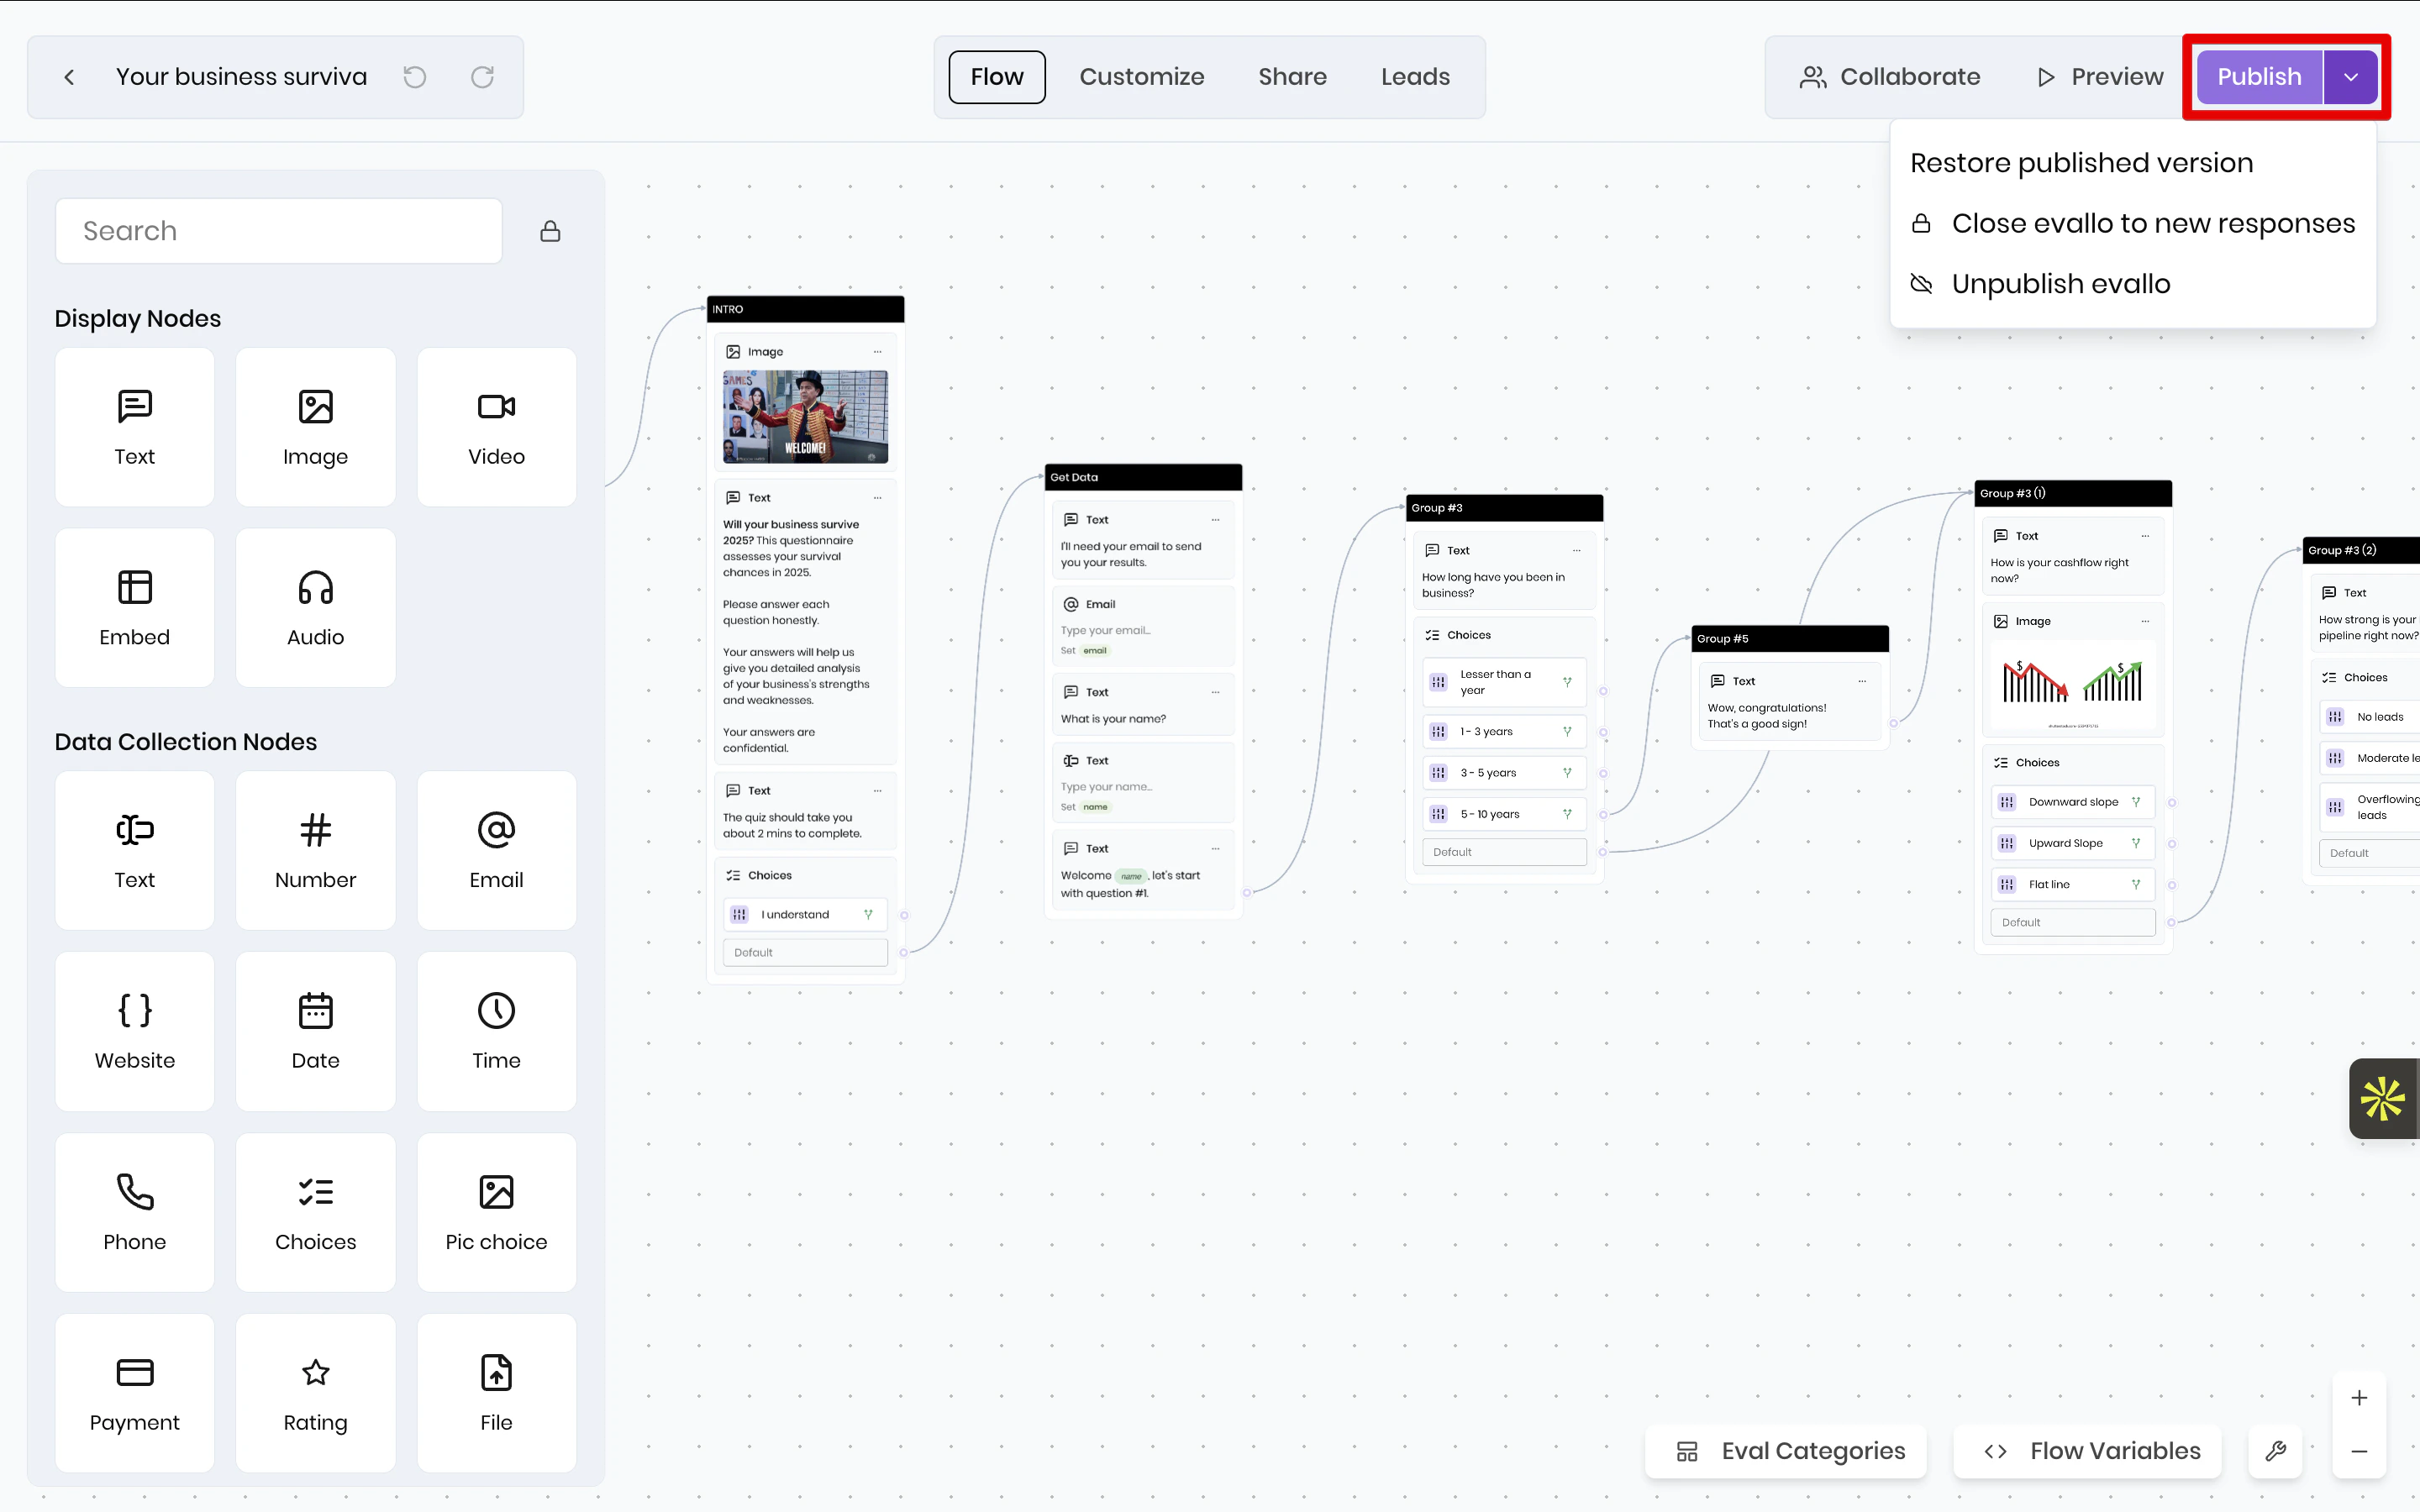2420x1512 pixels.
Task: Open the options menu on the INTRO image node
Action: click(877, 351)
